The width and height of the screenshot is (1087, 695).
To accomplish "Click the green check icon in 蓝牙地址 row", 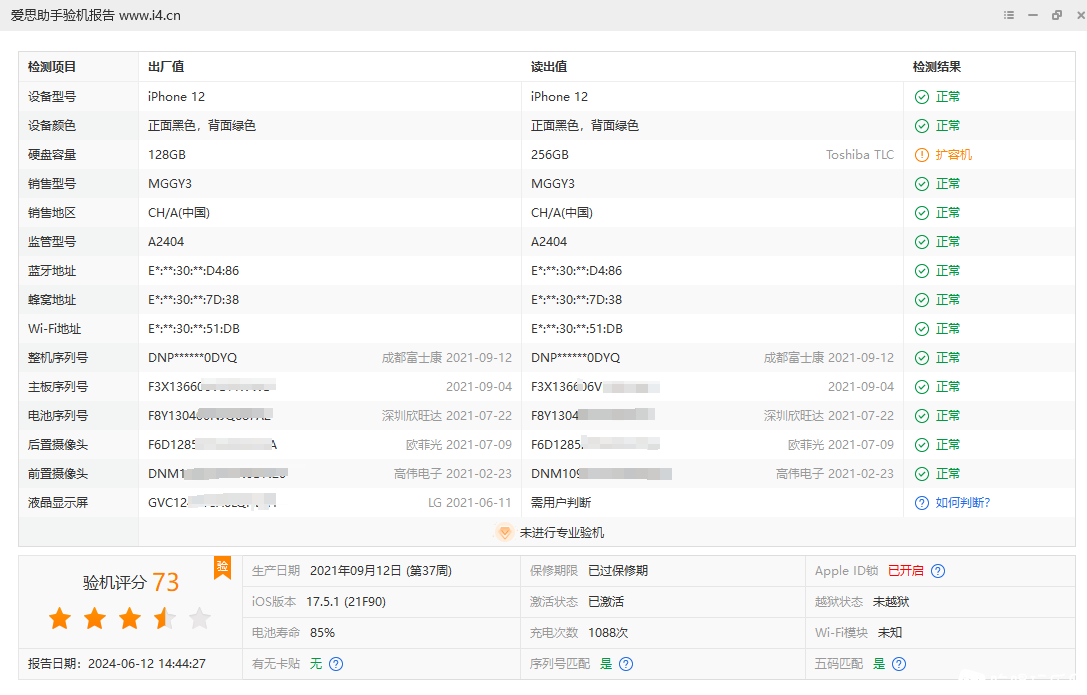I will pos(922,271).
